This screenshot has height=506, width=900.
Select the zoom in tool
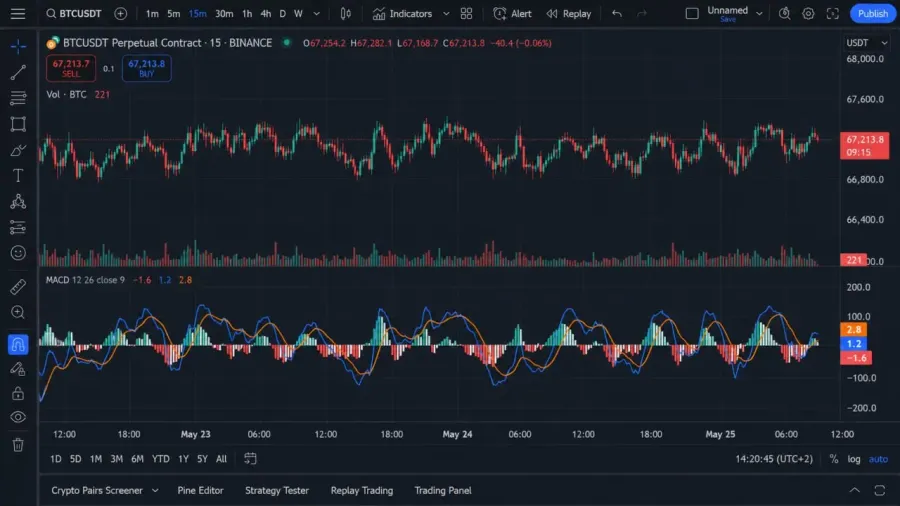tap(18, 312)
